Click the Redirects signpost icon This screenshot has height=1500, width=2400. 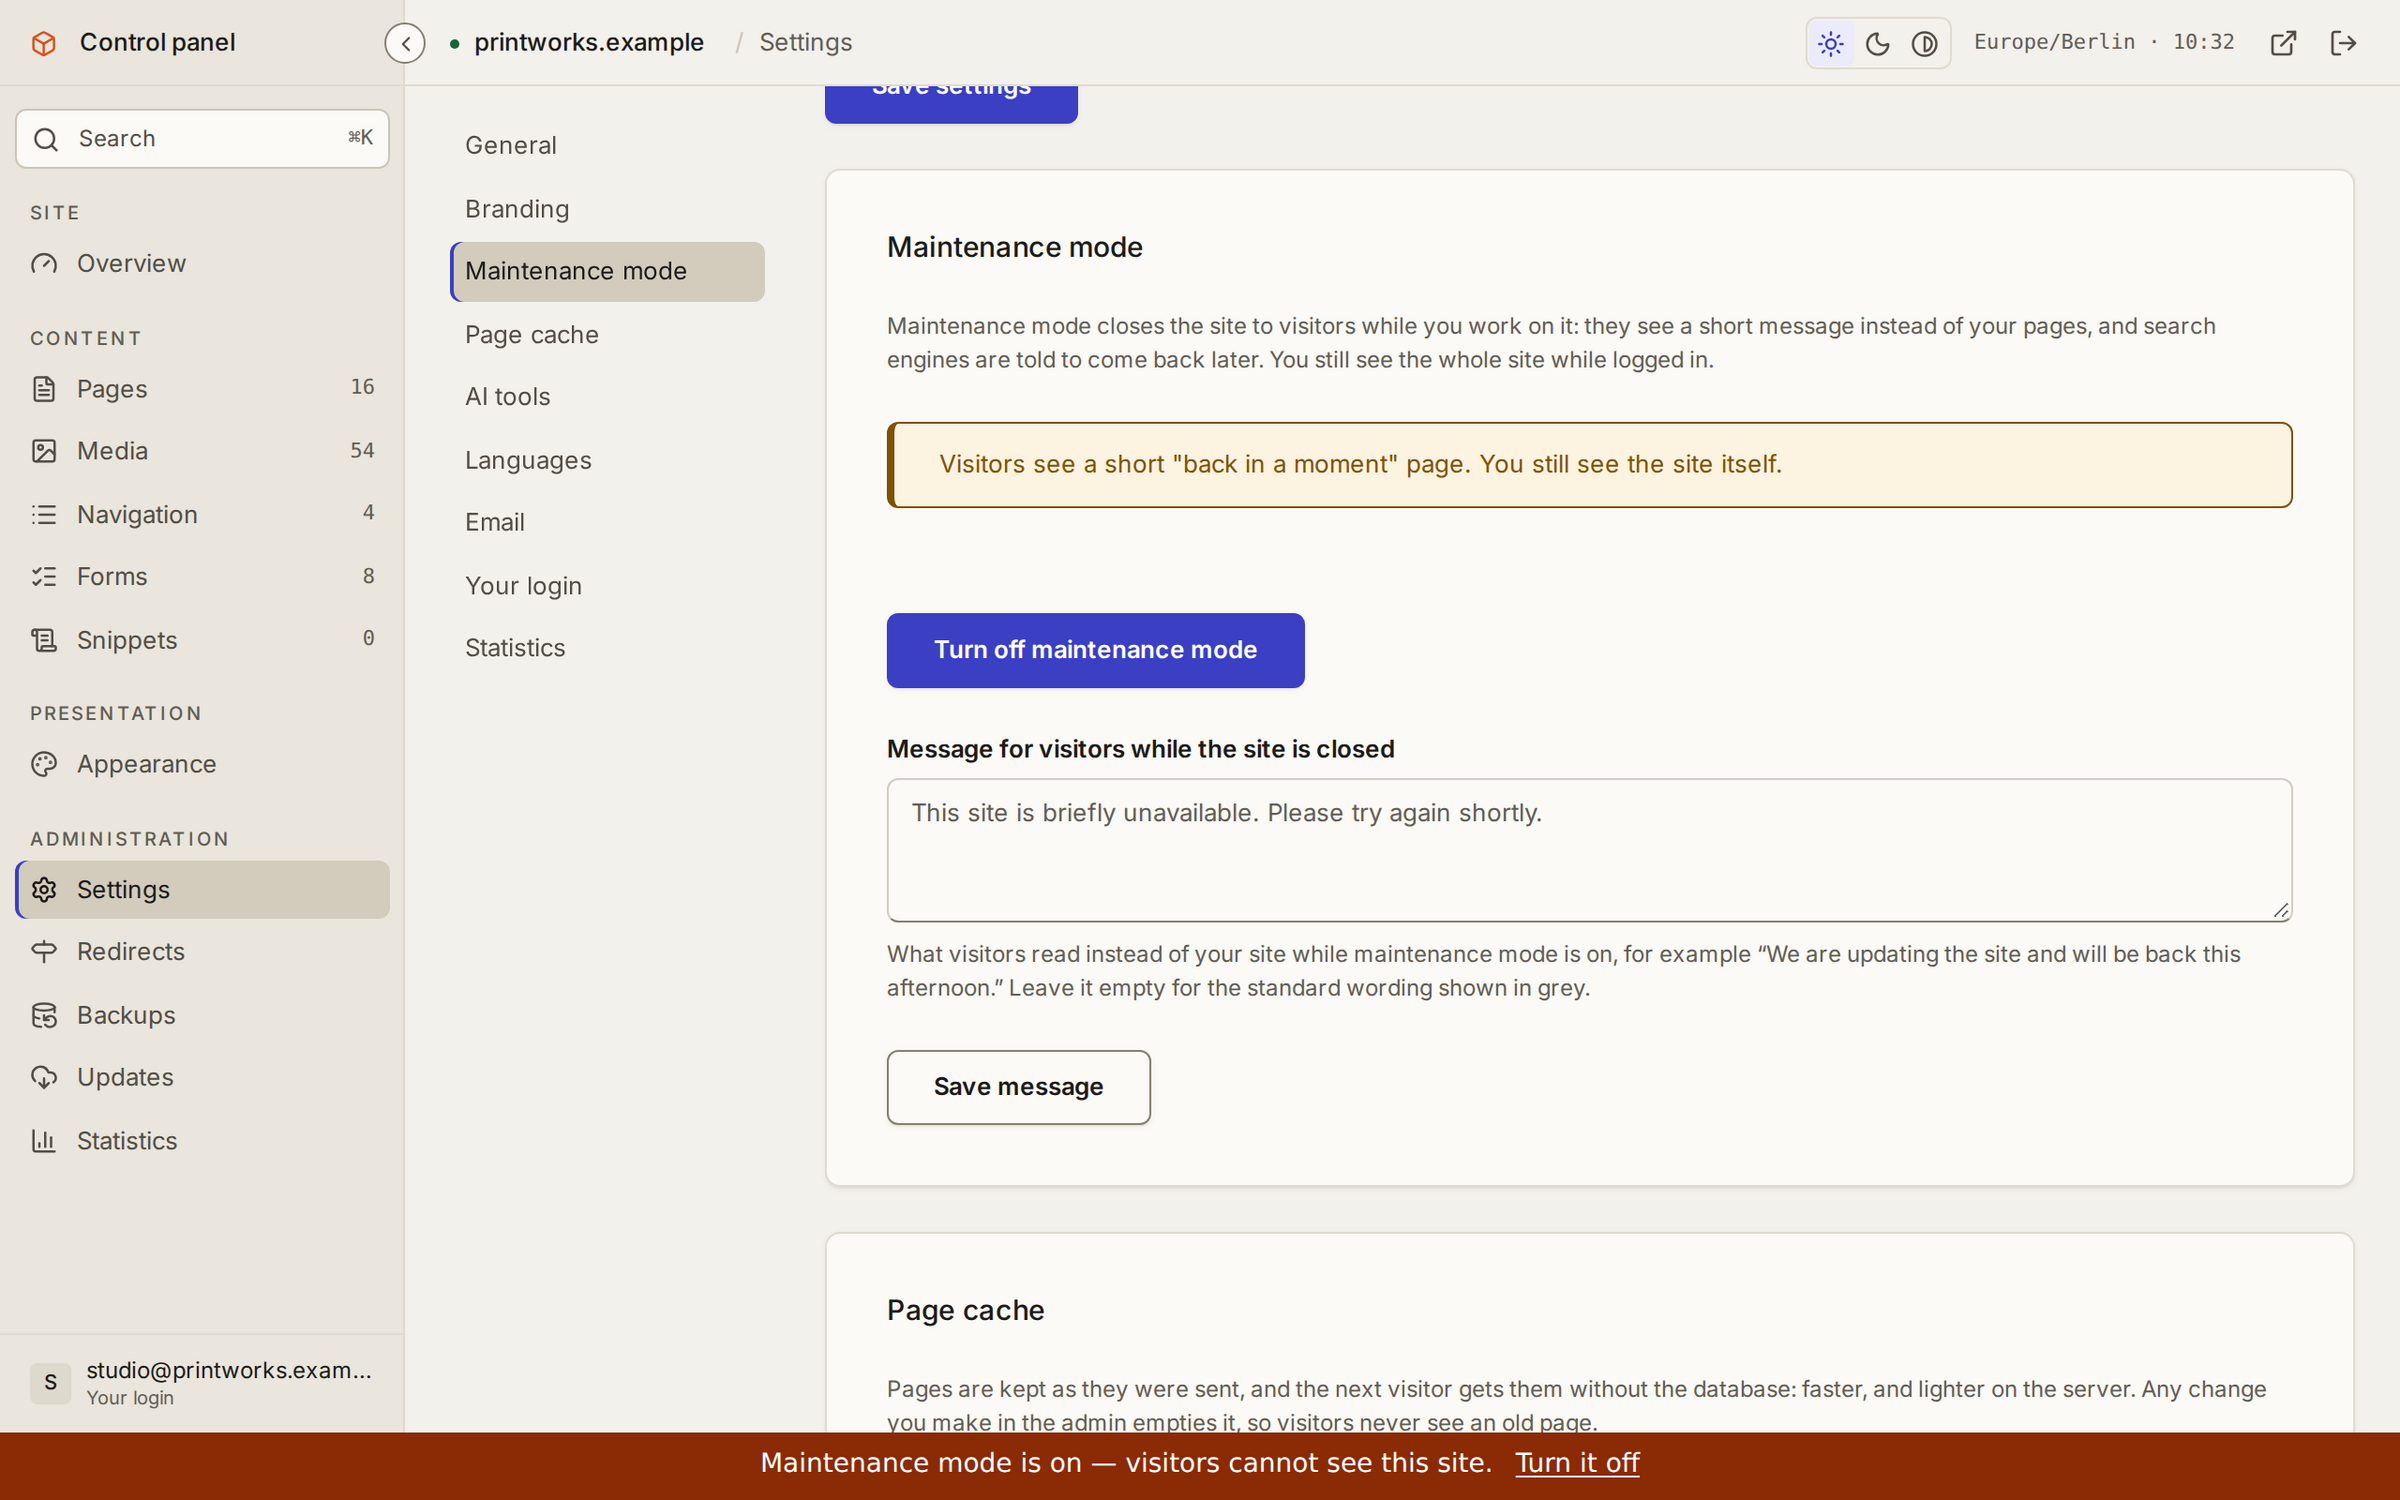pyautogui.click(x=44, y=952)
